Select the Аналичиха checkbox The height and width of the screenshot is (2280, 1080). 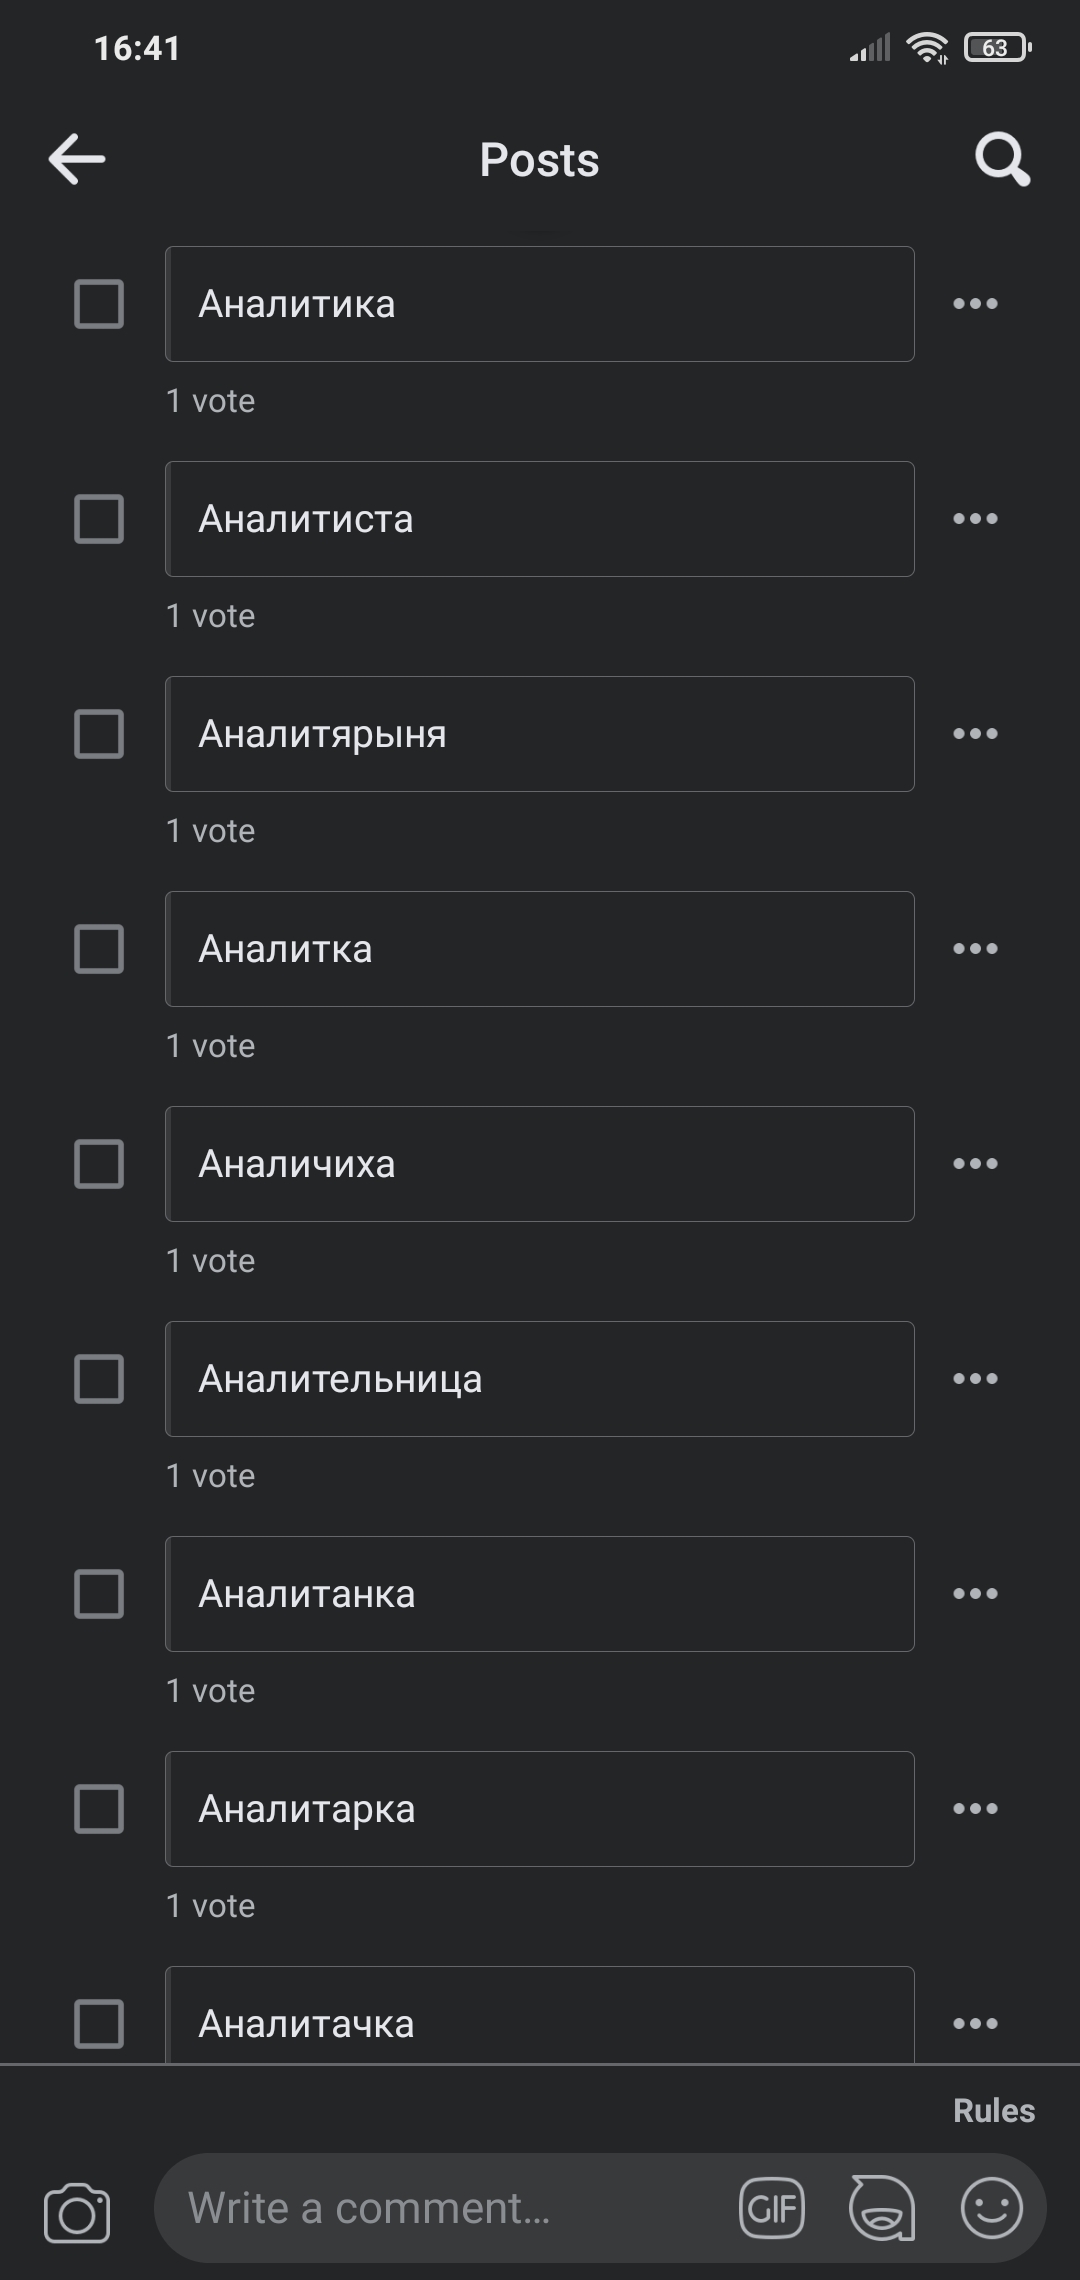99,1164
